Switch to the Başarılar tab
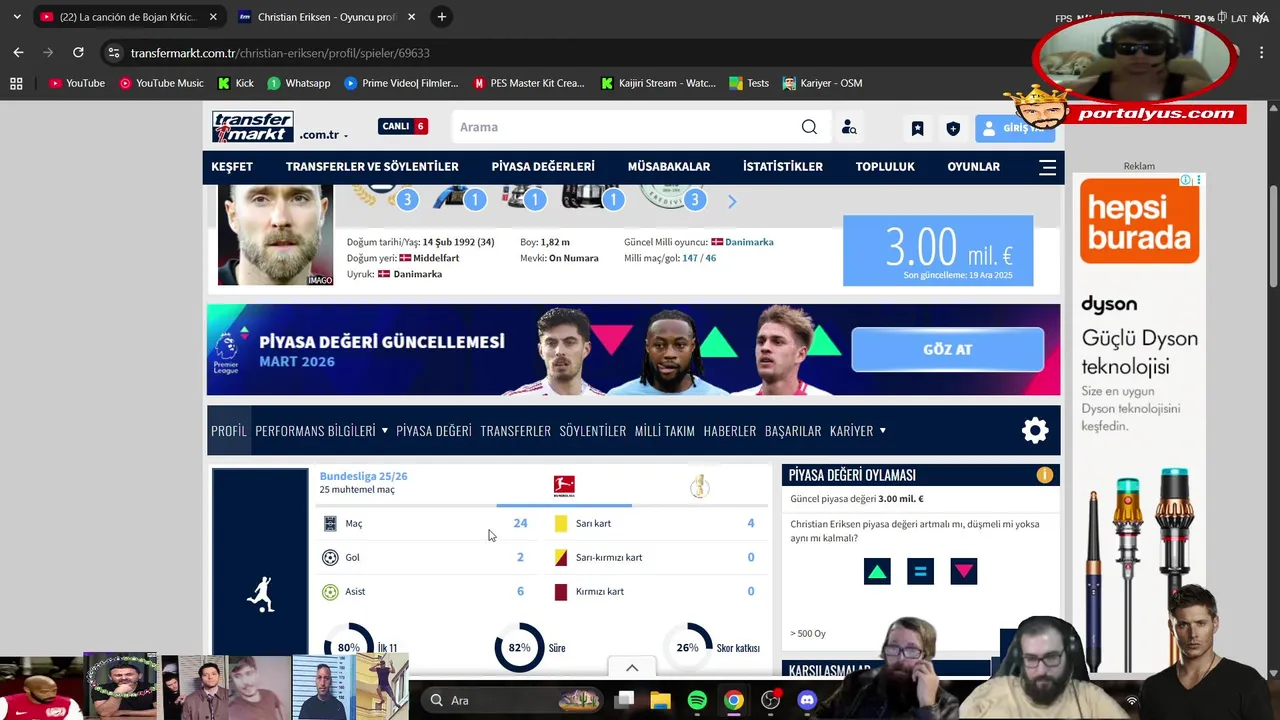The image size is (1280, 720). (x=793, y=431)
